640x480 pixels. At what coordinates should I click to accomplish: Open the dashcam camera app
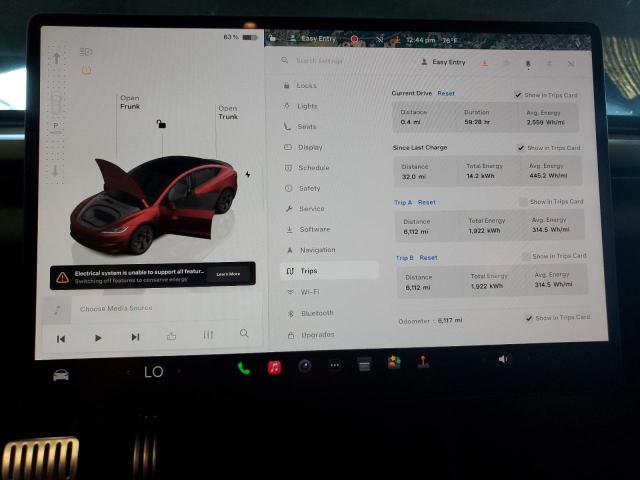tap(304, 366)
